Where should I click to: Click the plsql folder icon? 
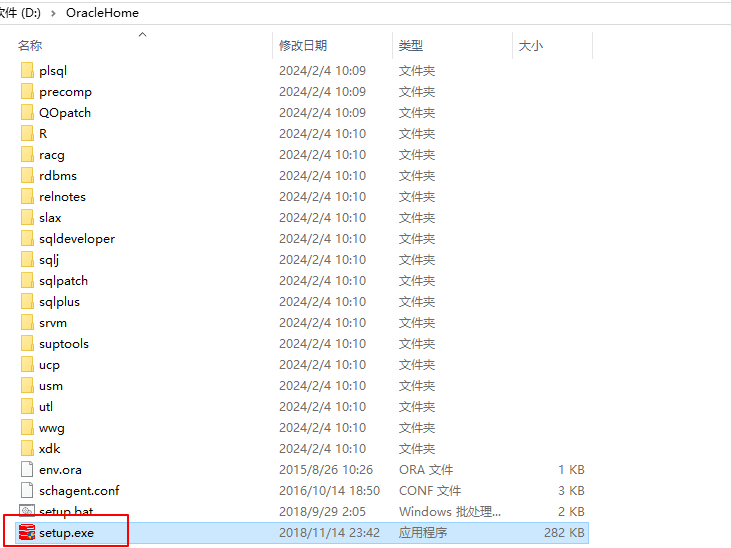click(x=27, y=70)
